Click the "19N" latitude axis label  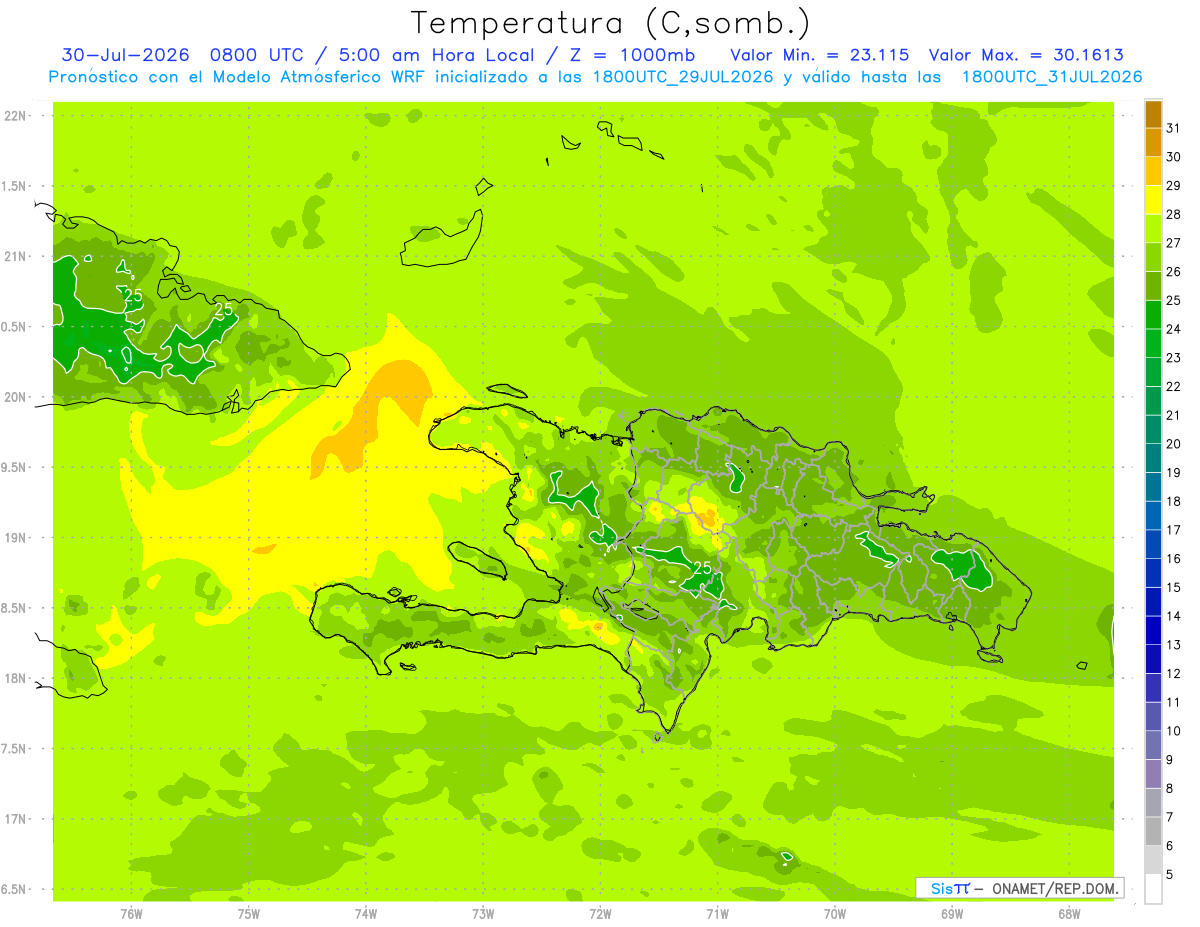pos(17,538)
